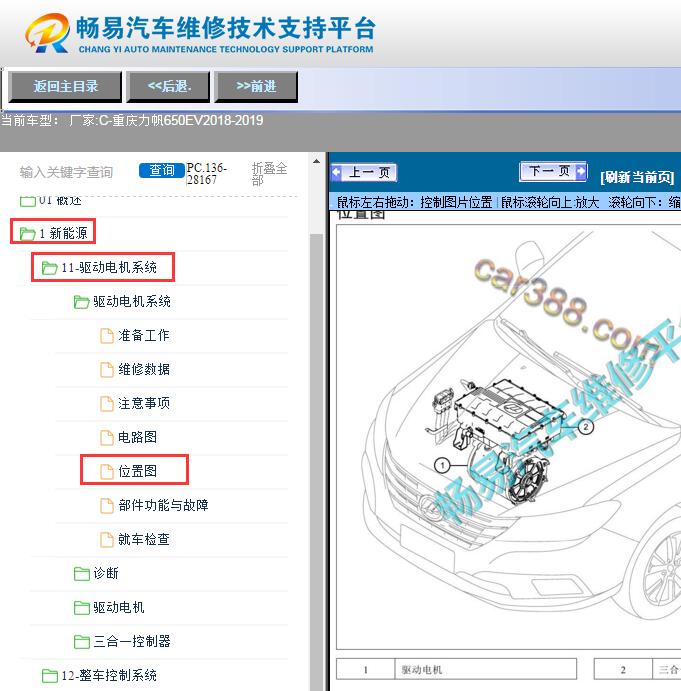Go back with <<后退 button
The image size is (681, 691).
point(168,86)
